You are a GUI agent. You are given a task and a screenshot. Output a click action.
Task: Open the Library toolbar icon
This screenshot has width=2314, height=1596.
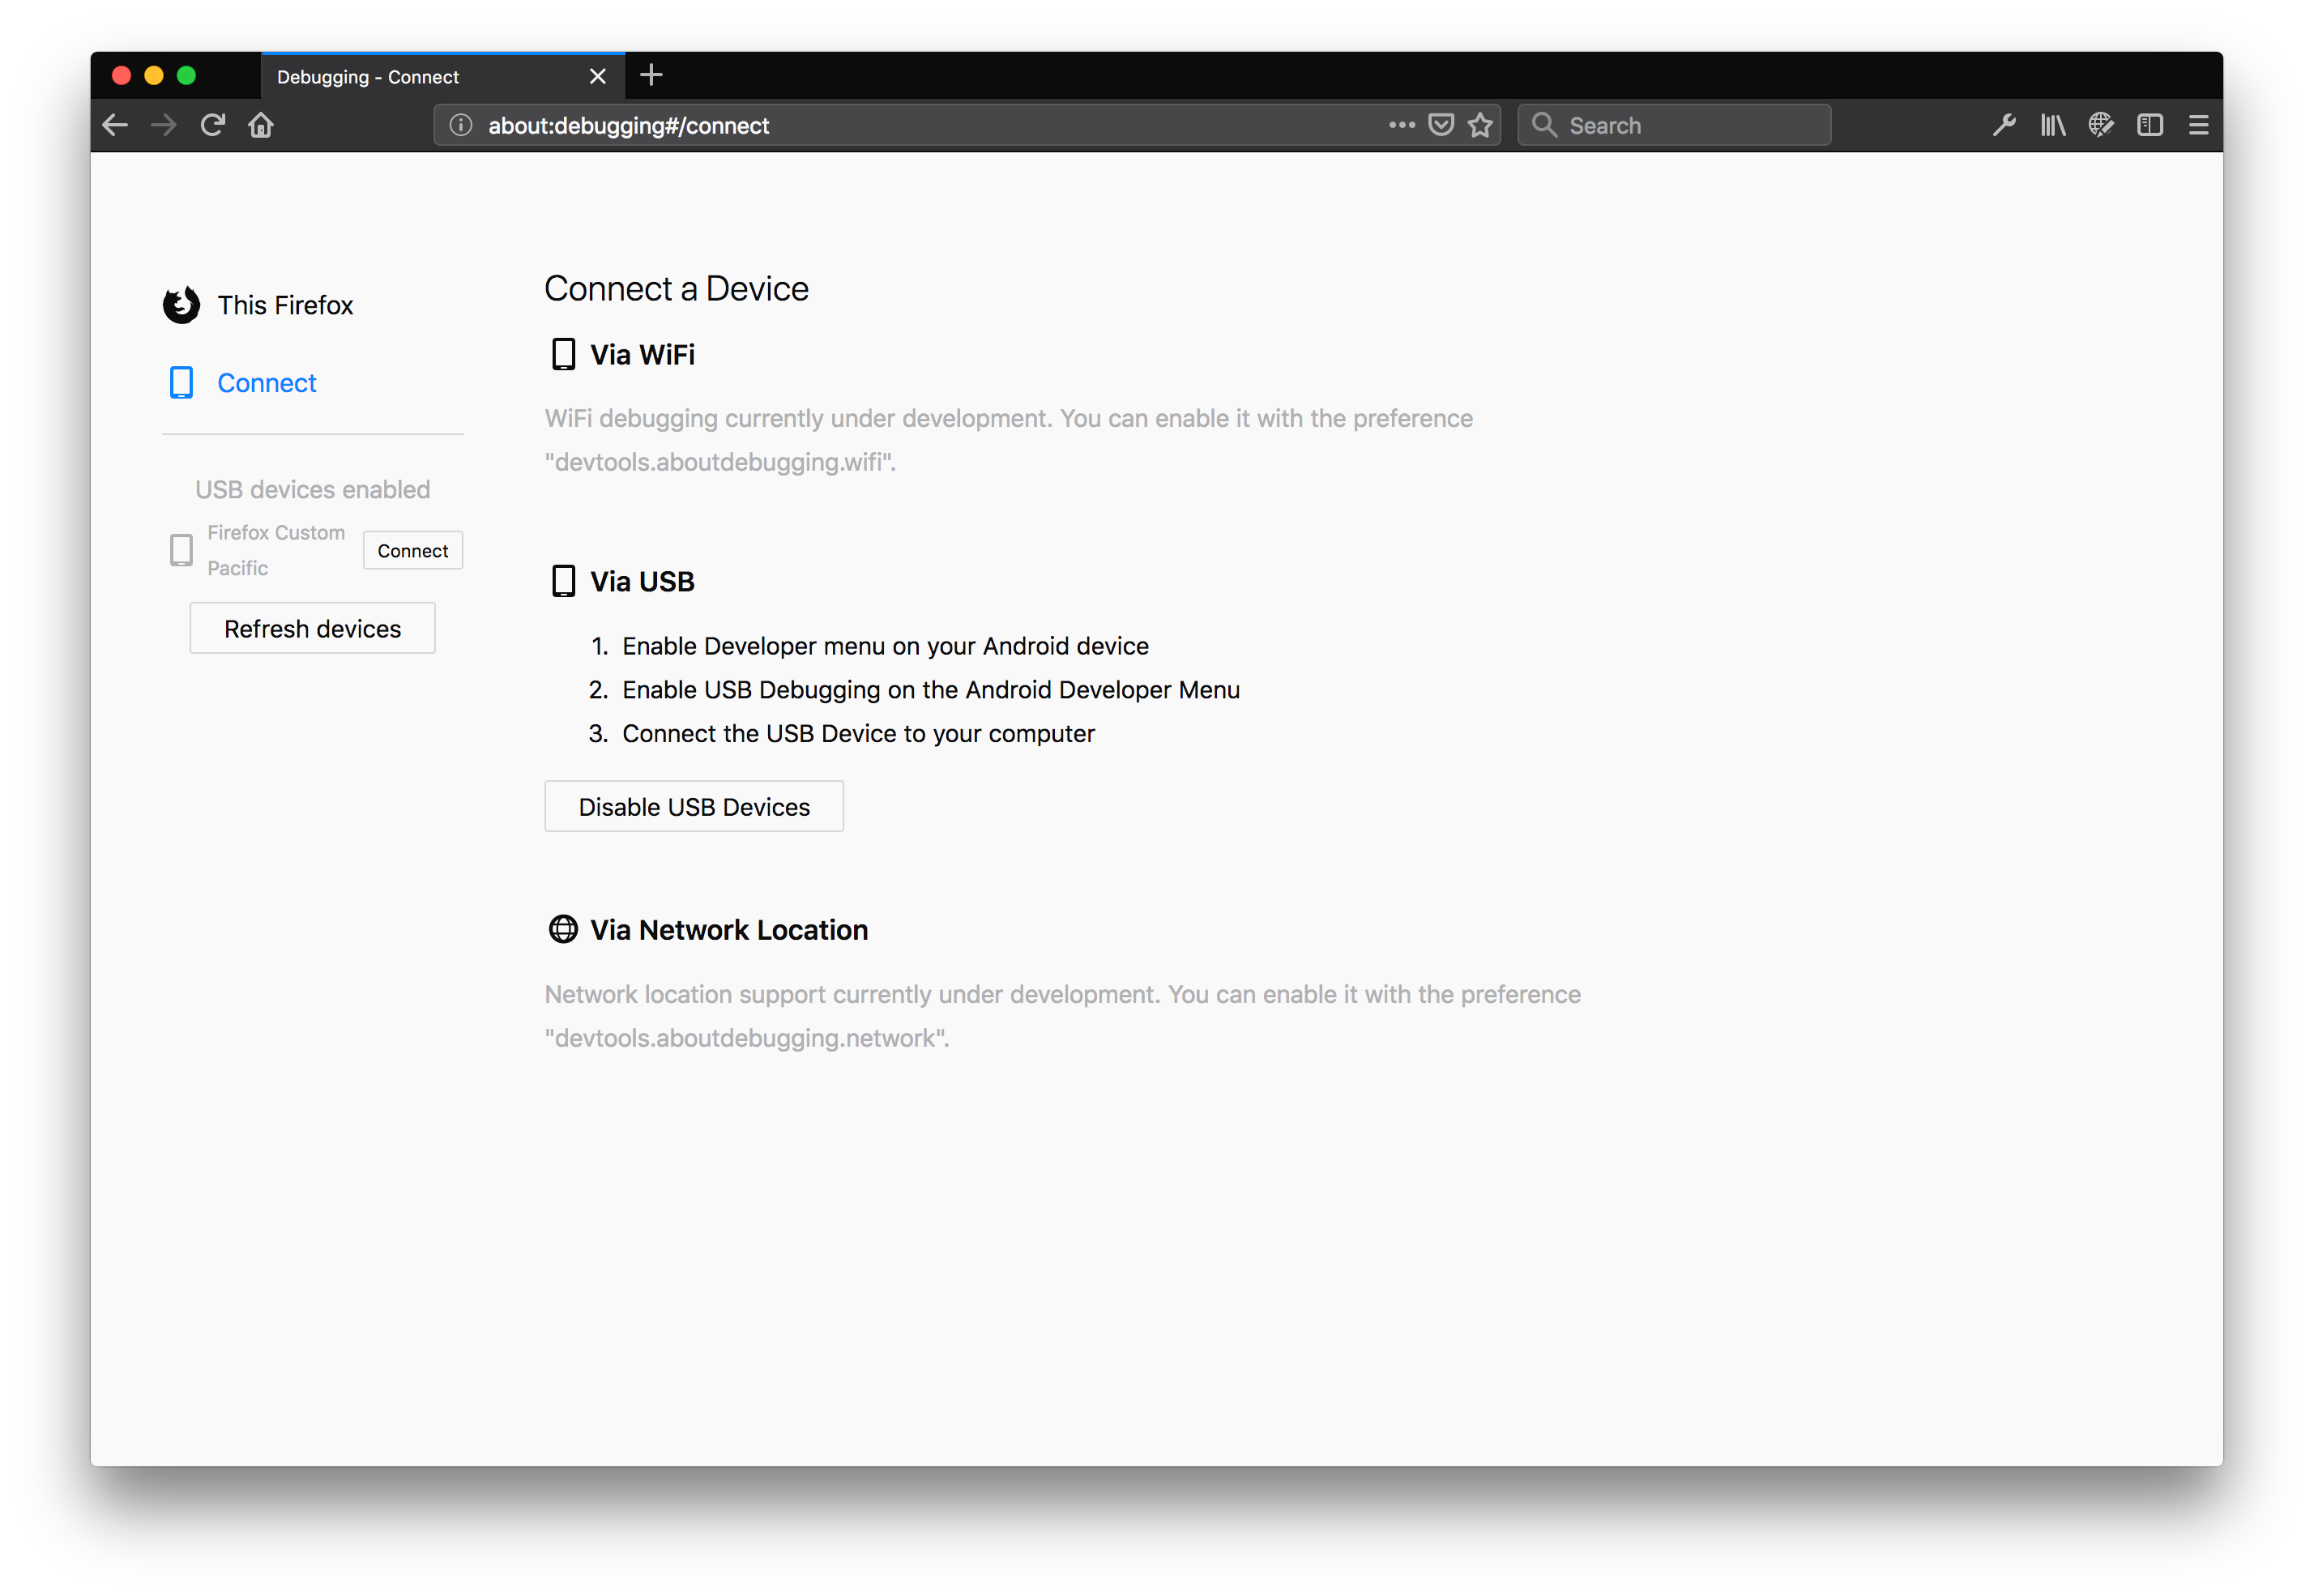(2053, 125)
